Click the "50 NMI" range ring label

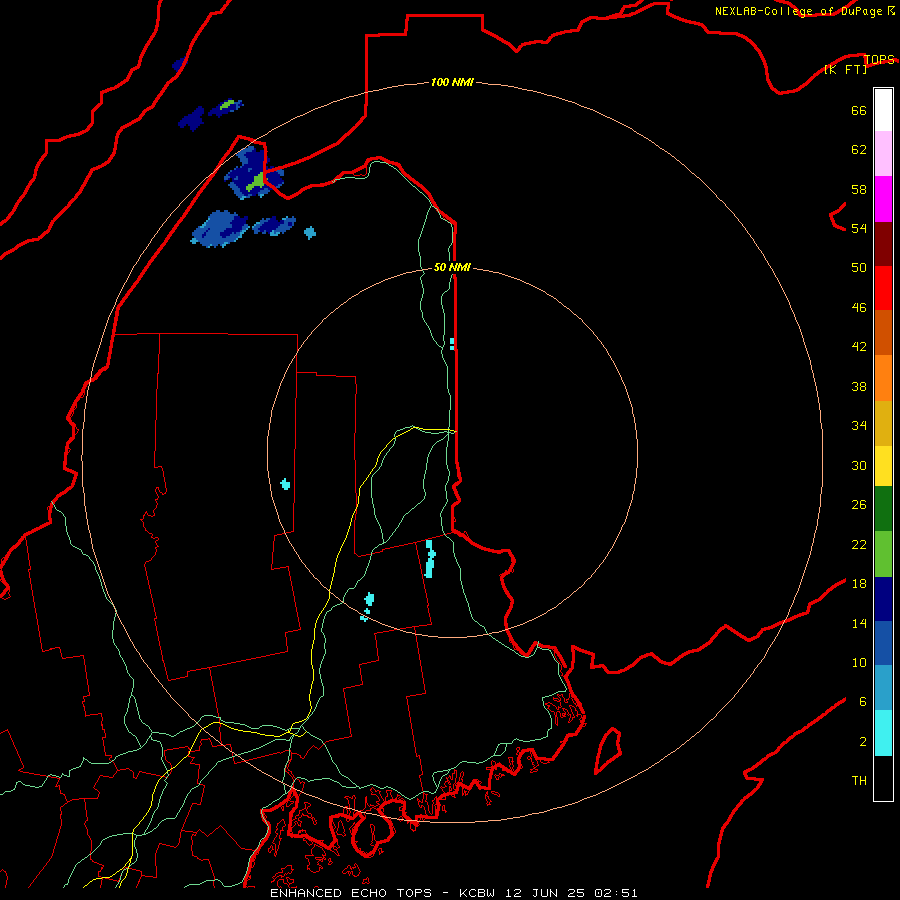click(452, 267)
